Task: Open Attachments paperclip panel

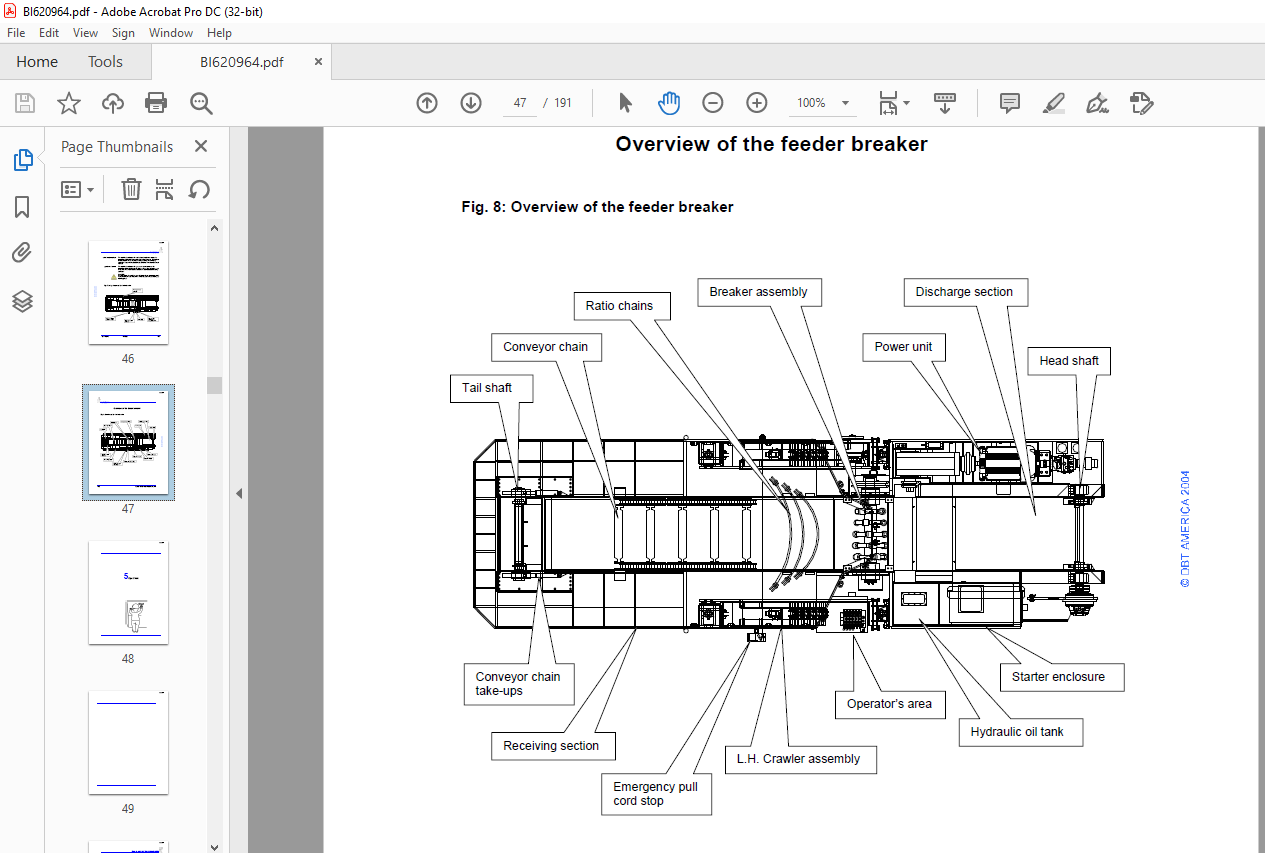Action: pos(22,253)
